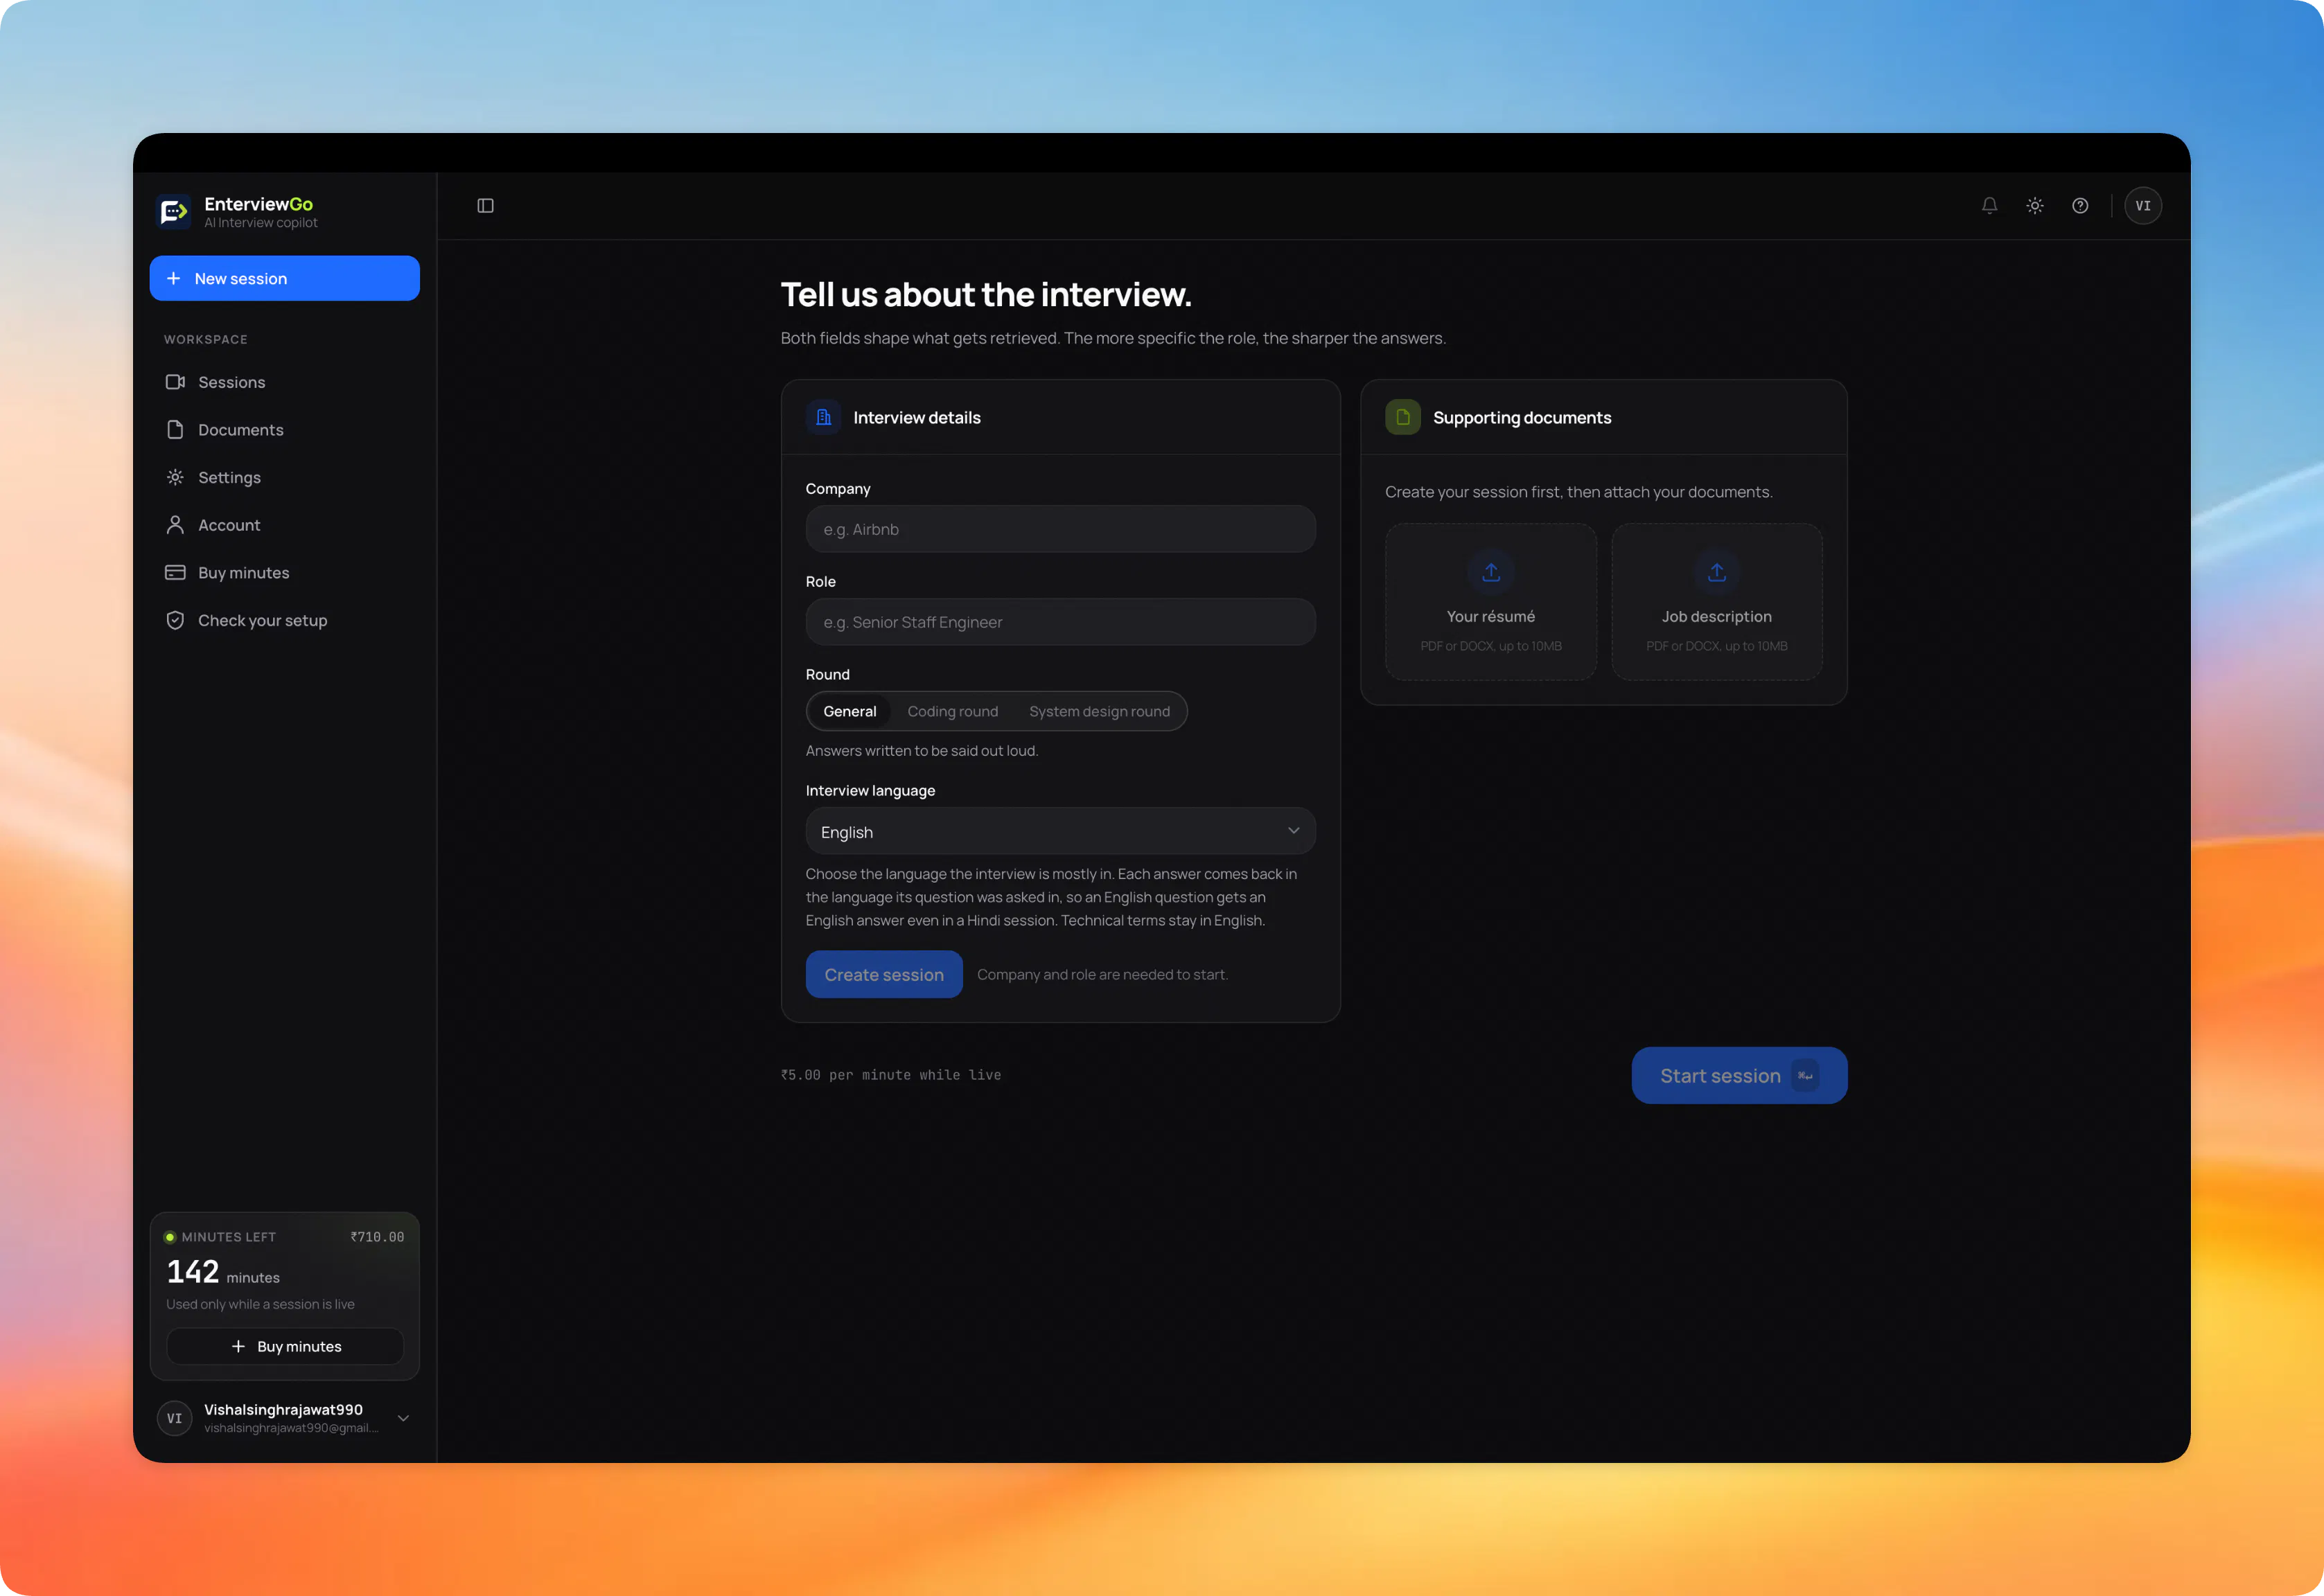
Task: Click the AI Interview copilot tagline
Action: (x=260, y=223)
